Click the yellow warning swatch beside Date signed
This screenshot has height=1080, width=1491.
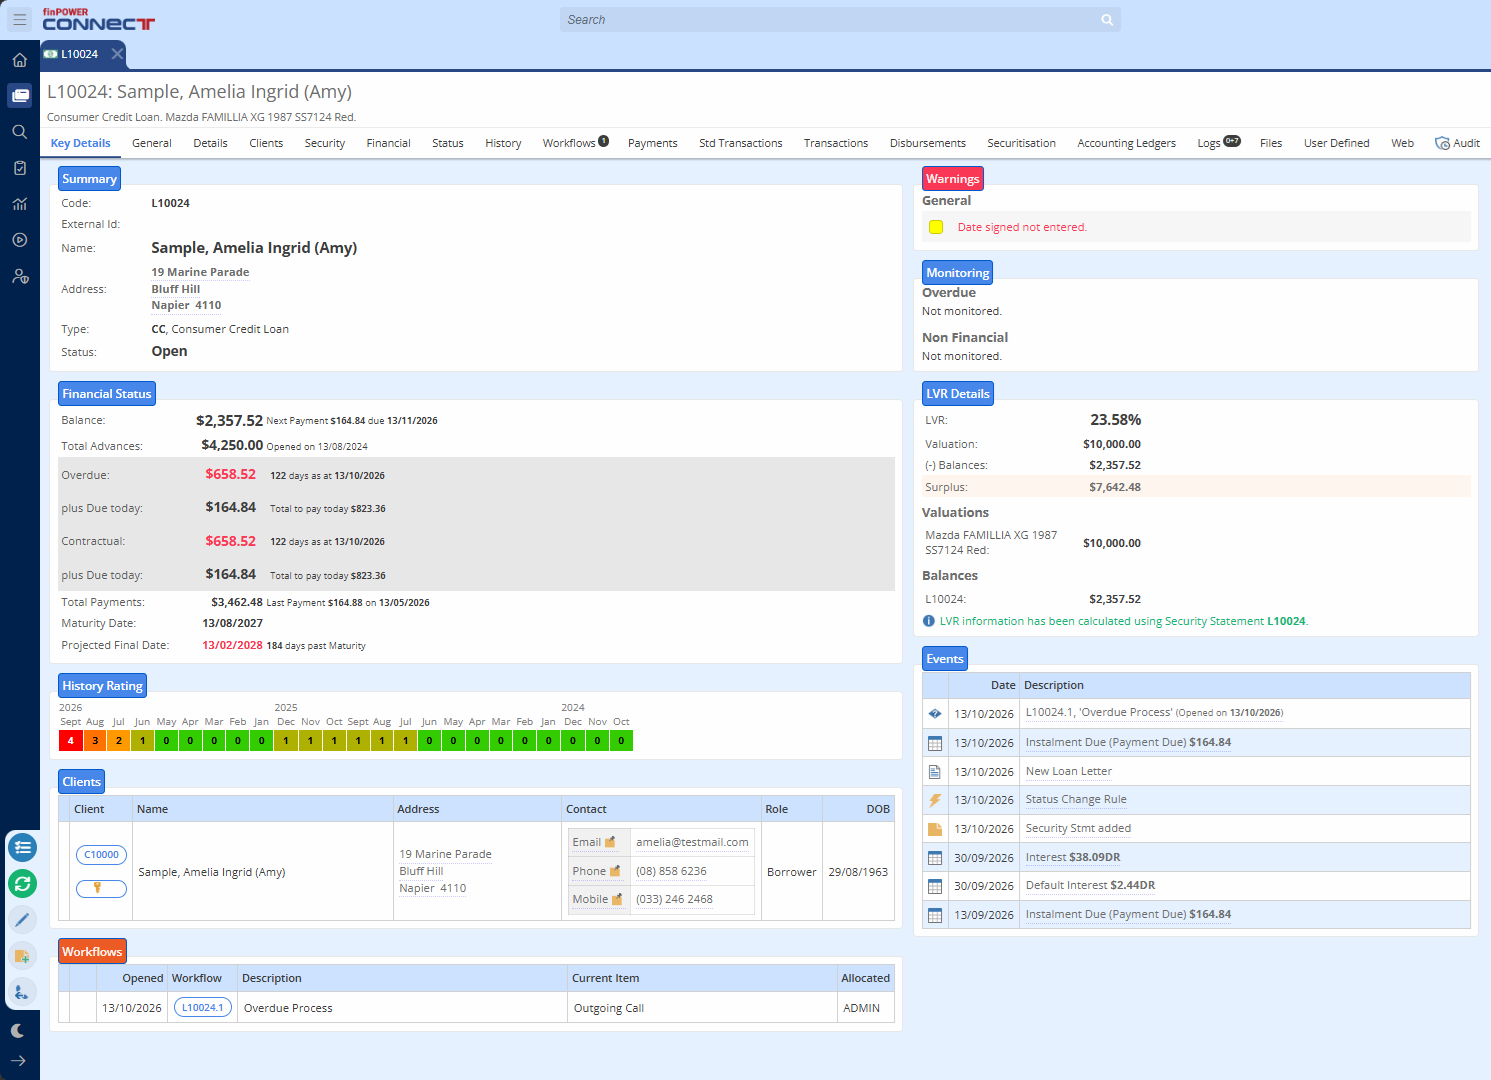click(x=936, y=227)
